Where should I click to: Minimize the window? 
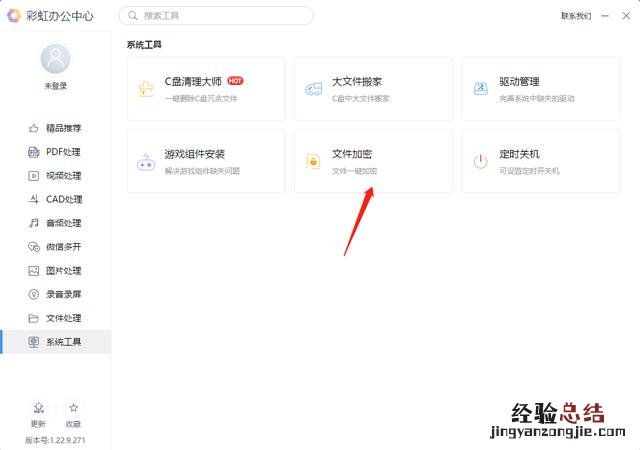tap(605, 16)
